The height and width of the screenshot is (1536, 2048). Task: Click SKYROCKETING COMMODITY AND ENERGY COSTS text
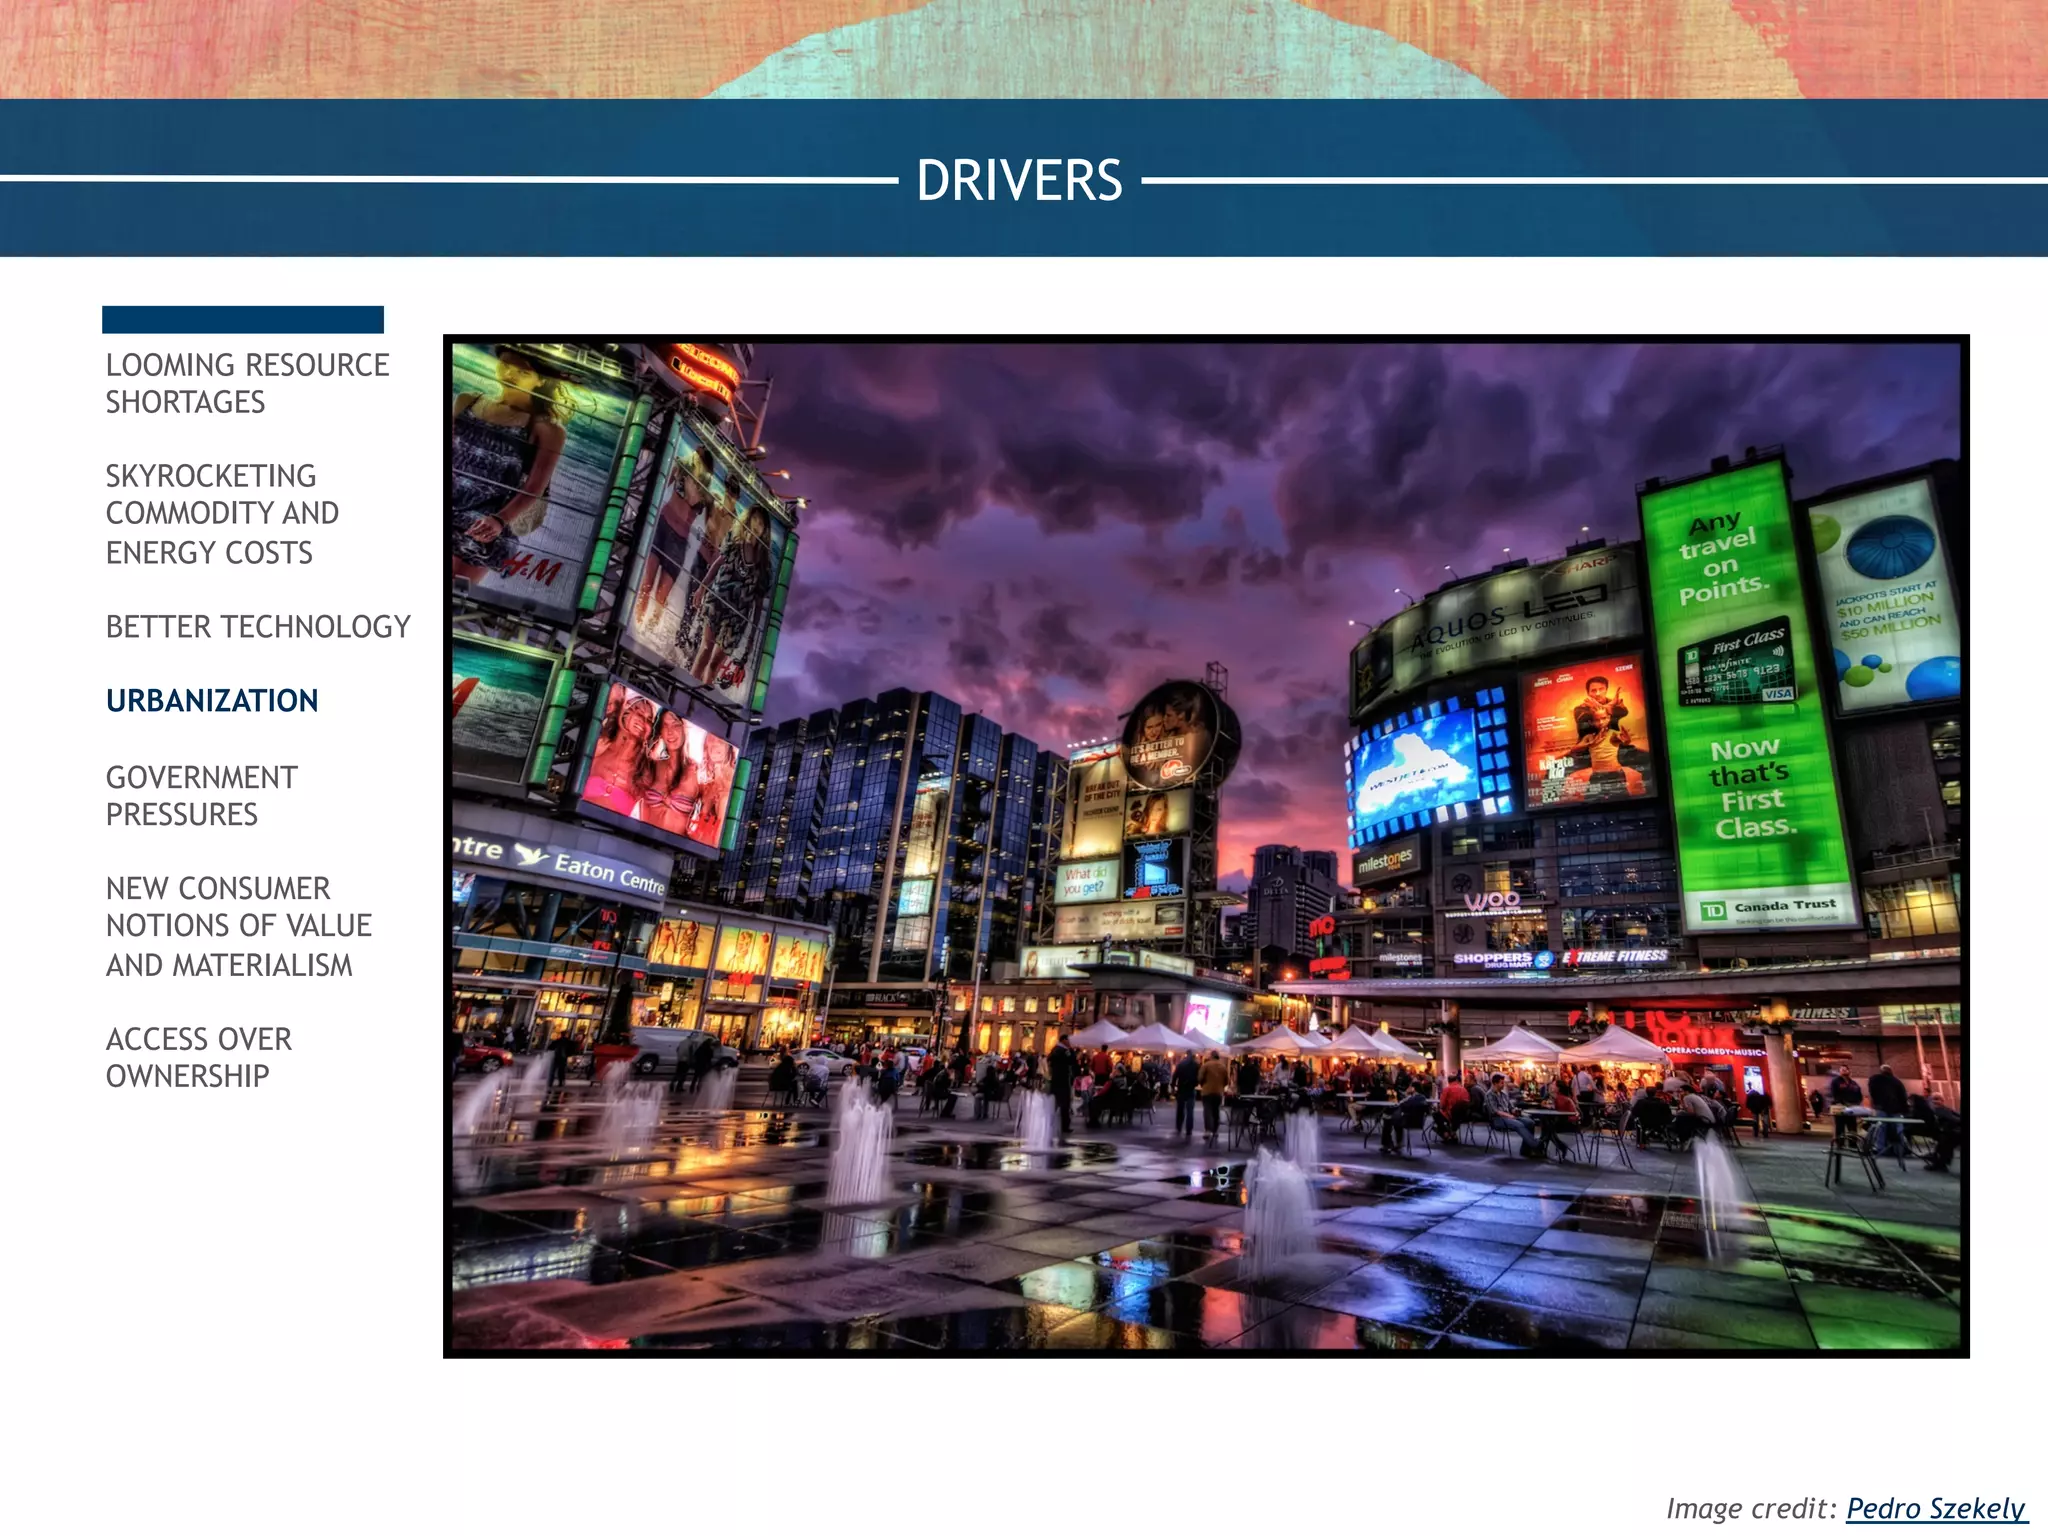(222, 514)
